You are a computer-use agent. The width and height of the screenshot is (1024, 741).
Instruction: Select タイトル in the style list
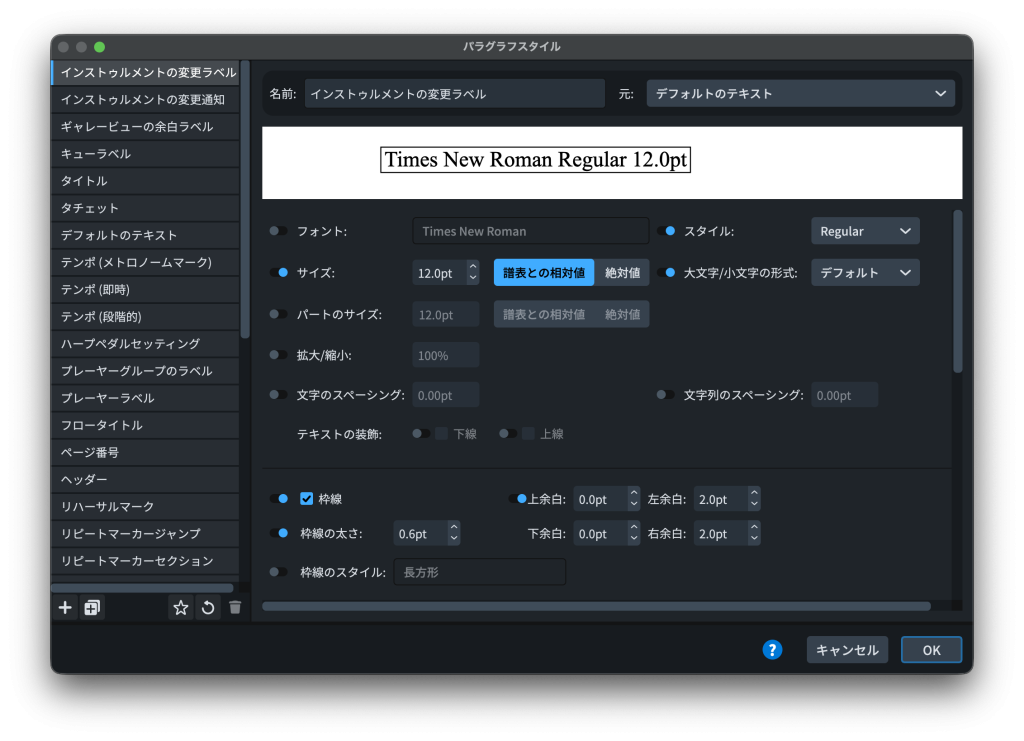point(84,181)
